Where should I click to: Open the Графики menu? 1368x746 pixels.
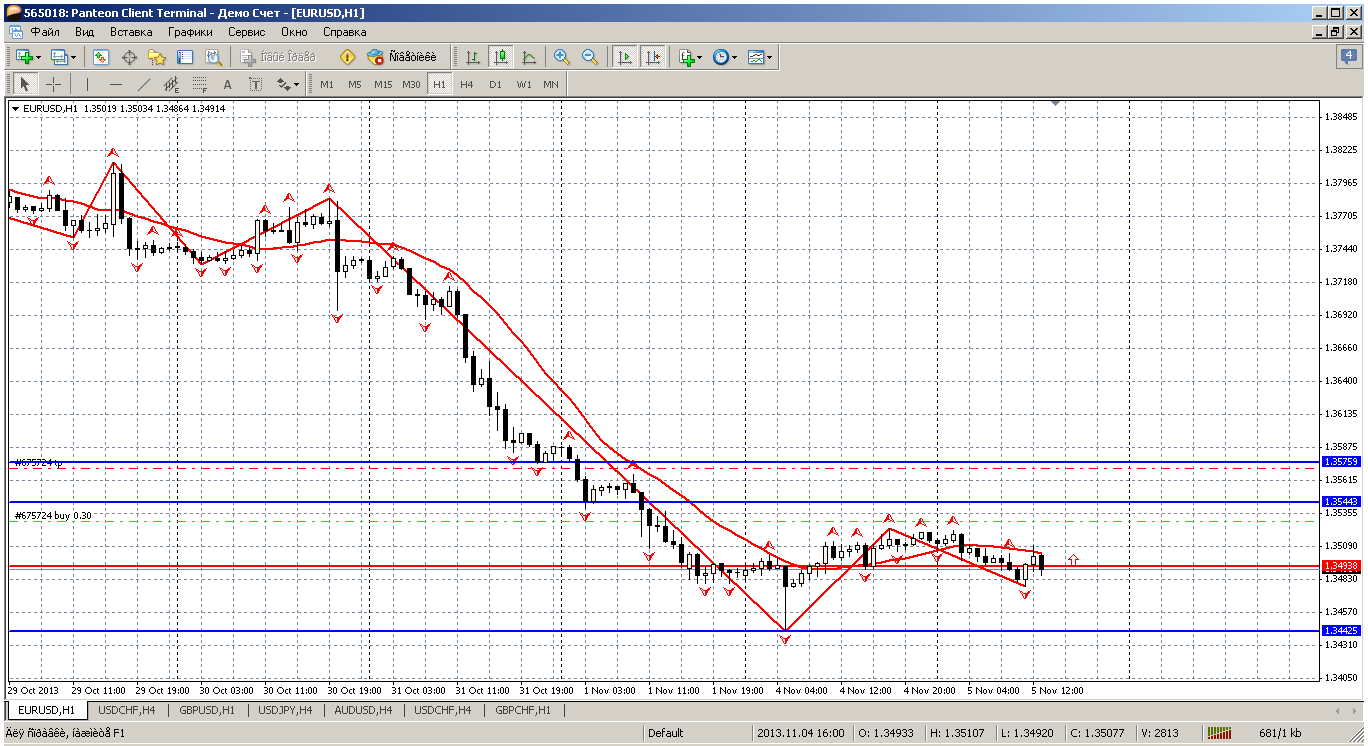pos(190,32)
